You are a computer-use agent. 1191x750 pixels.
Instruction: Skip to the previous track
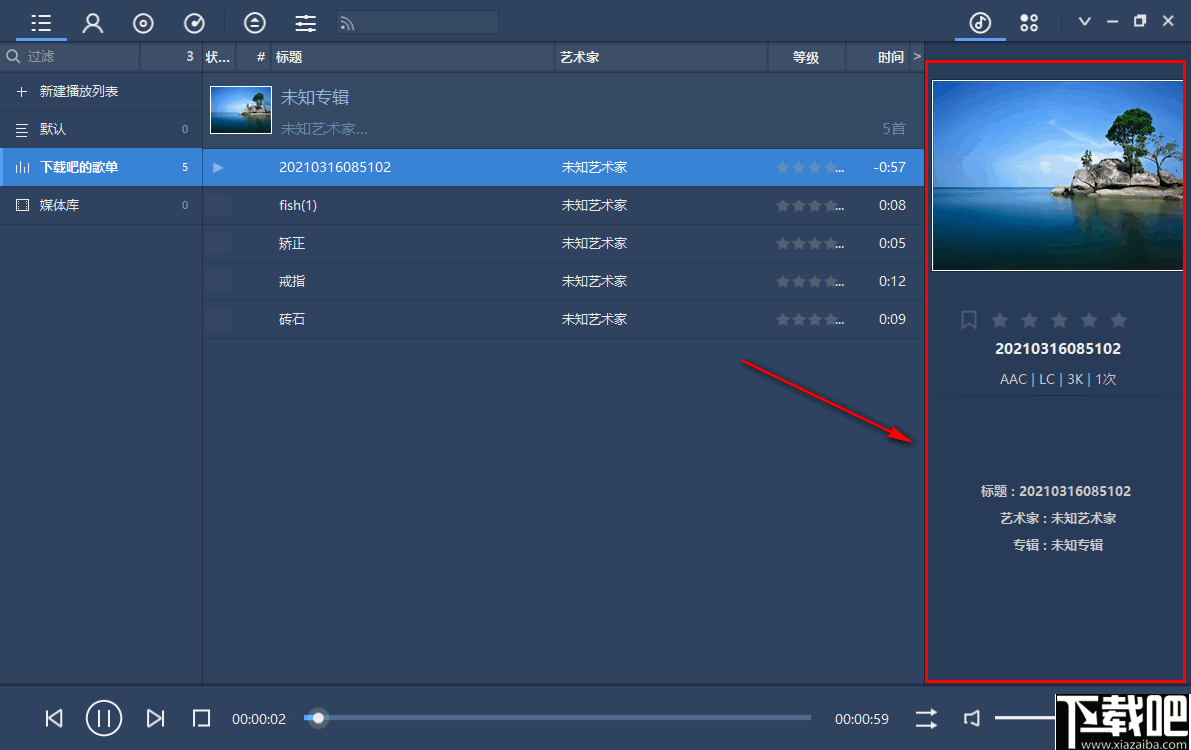[x=54, y=718]
